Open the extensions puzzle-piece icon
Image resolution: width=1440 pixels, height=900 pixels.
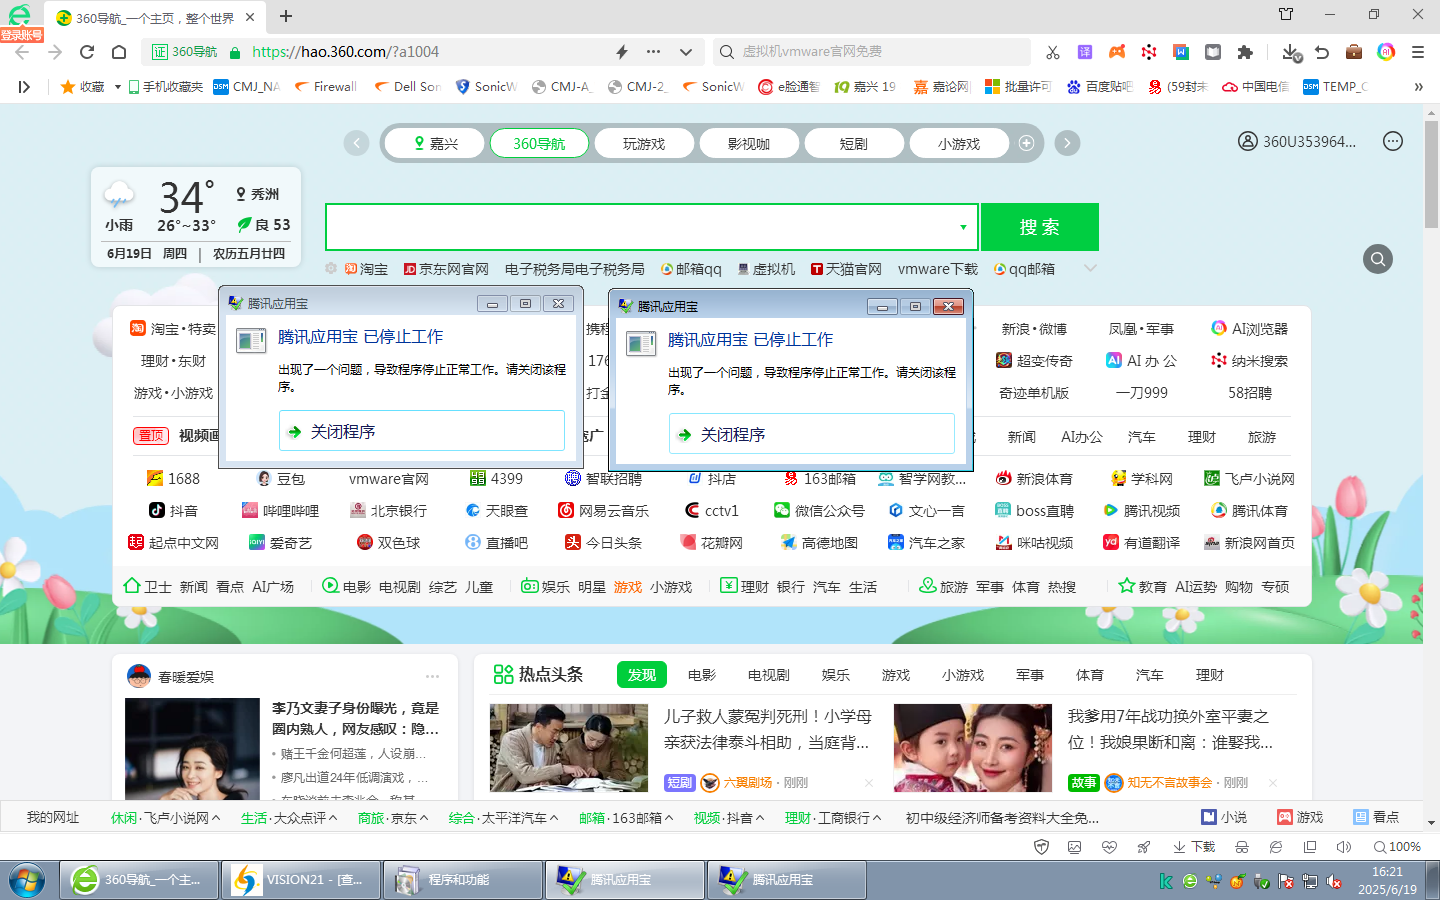[x=1245, y=51]
